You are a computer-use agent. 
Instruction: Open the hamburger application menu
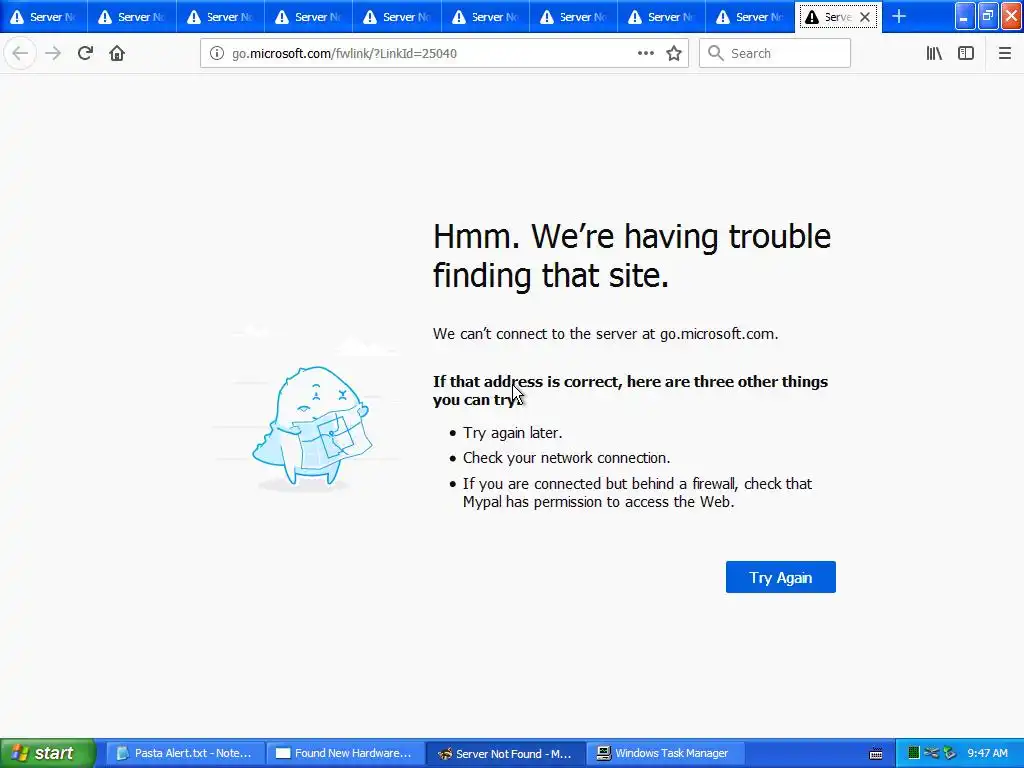1005,54
